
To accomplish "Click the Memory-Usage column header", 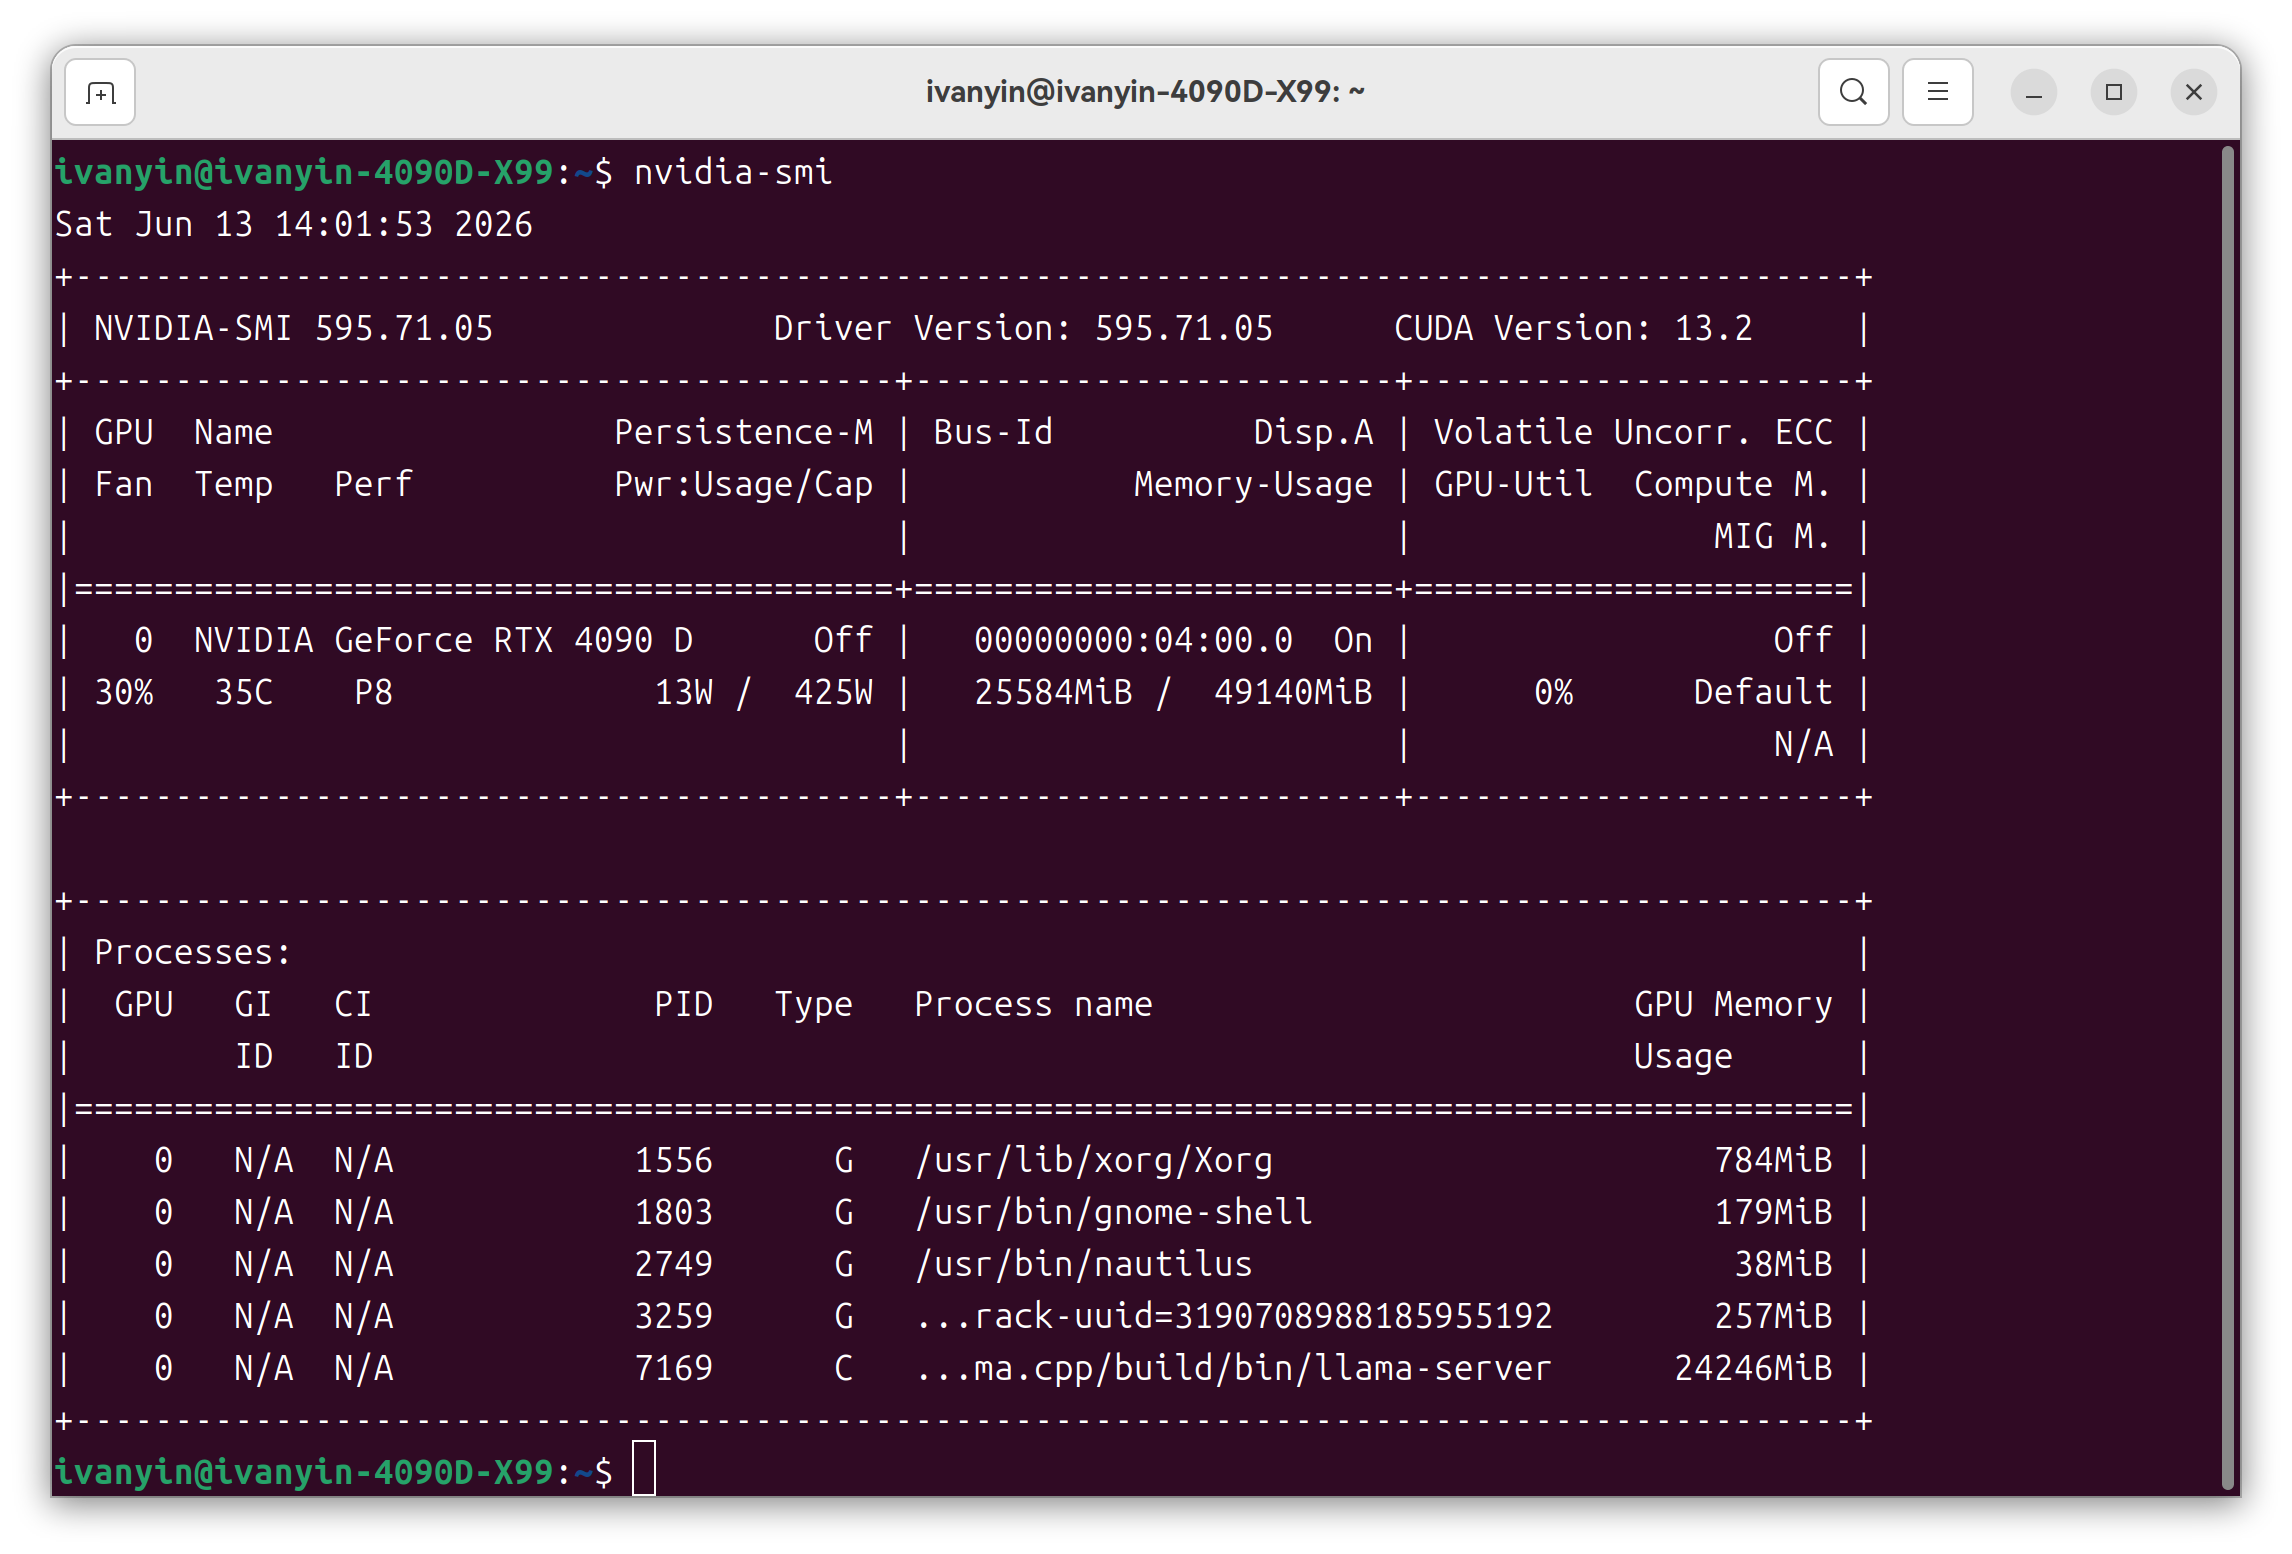I will (x=1253, y=484).
